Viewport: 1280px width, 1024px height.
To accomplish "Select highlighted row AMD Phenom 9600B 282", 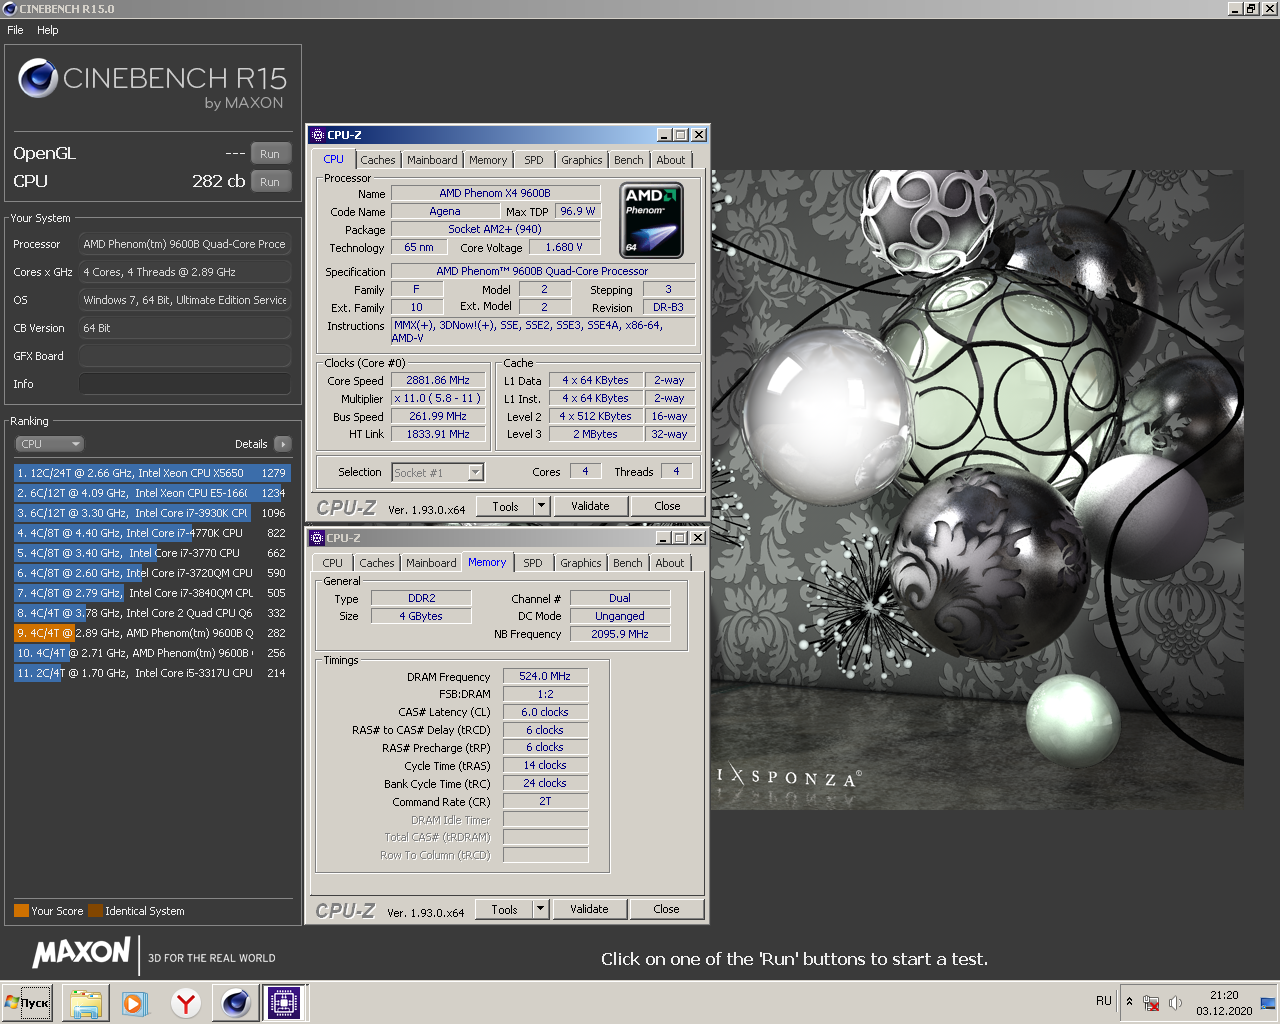I will [x=152, y=633].
